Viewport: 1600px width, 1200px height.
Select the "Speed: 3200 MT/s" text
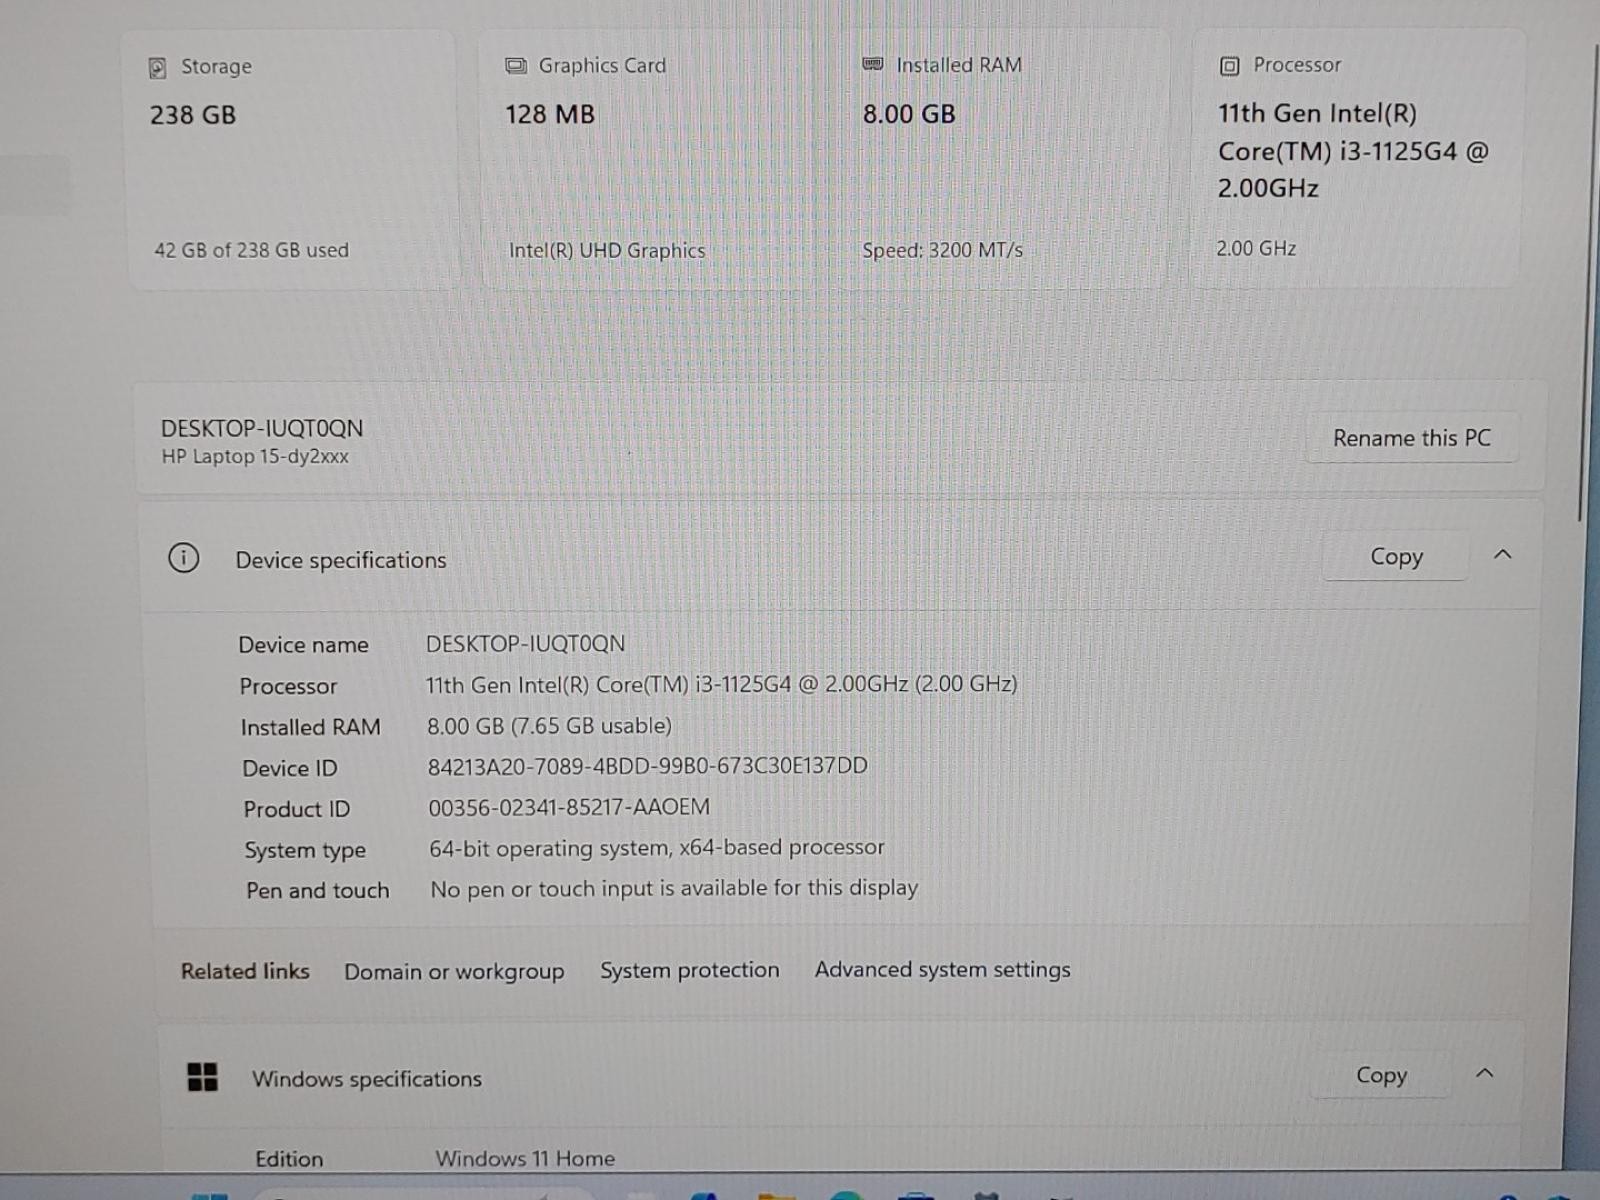click(942, 250)
